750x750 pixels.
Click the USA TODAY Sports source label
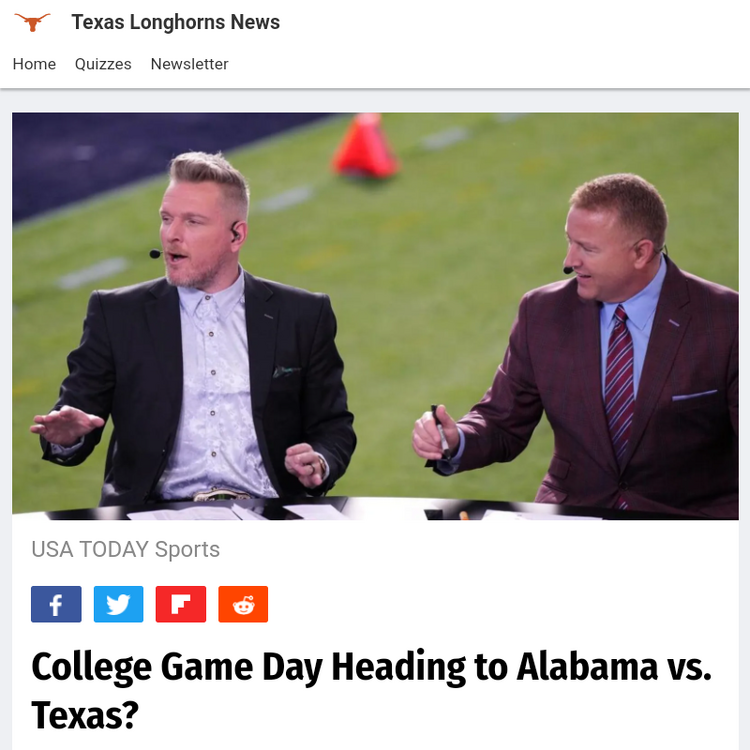tap(125, 549)
